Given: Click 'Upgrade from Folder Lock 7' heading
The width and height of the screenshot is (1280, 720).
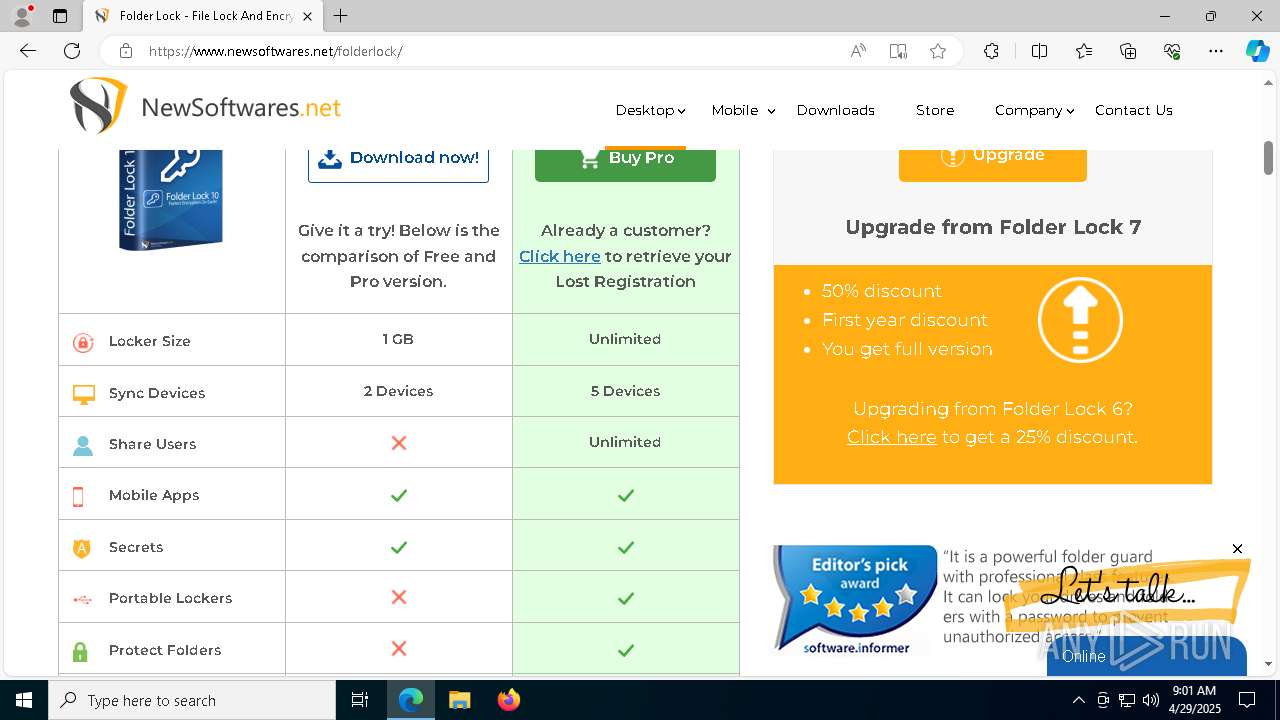Looking at the screenshot, I should click(993, 227).
